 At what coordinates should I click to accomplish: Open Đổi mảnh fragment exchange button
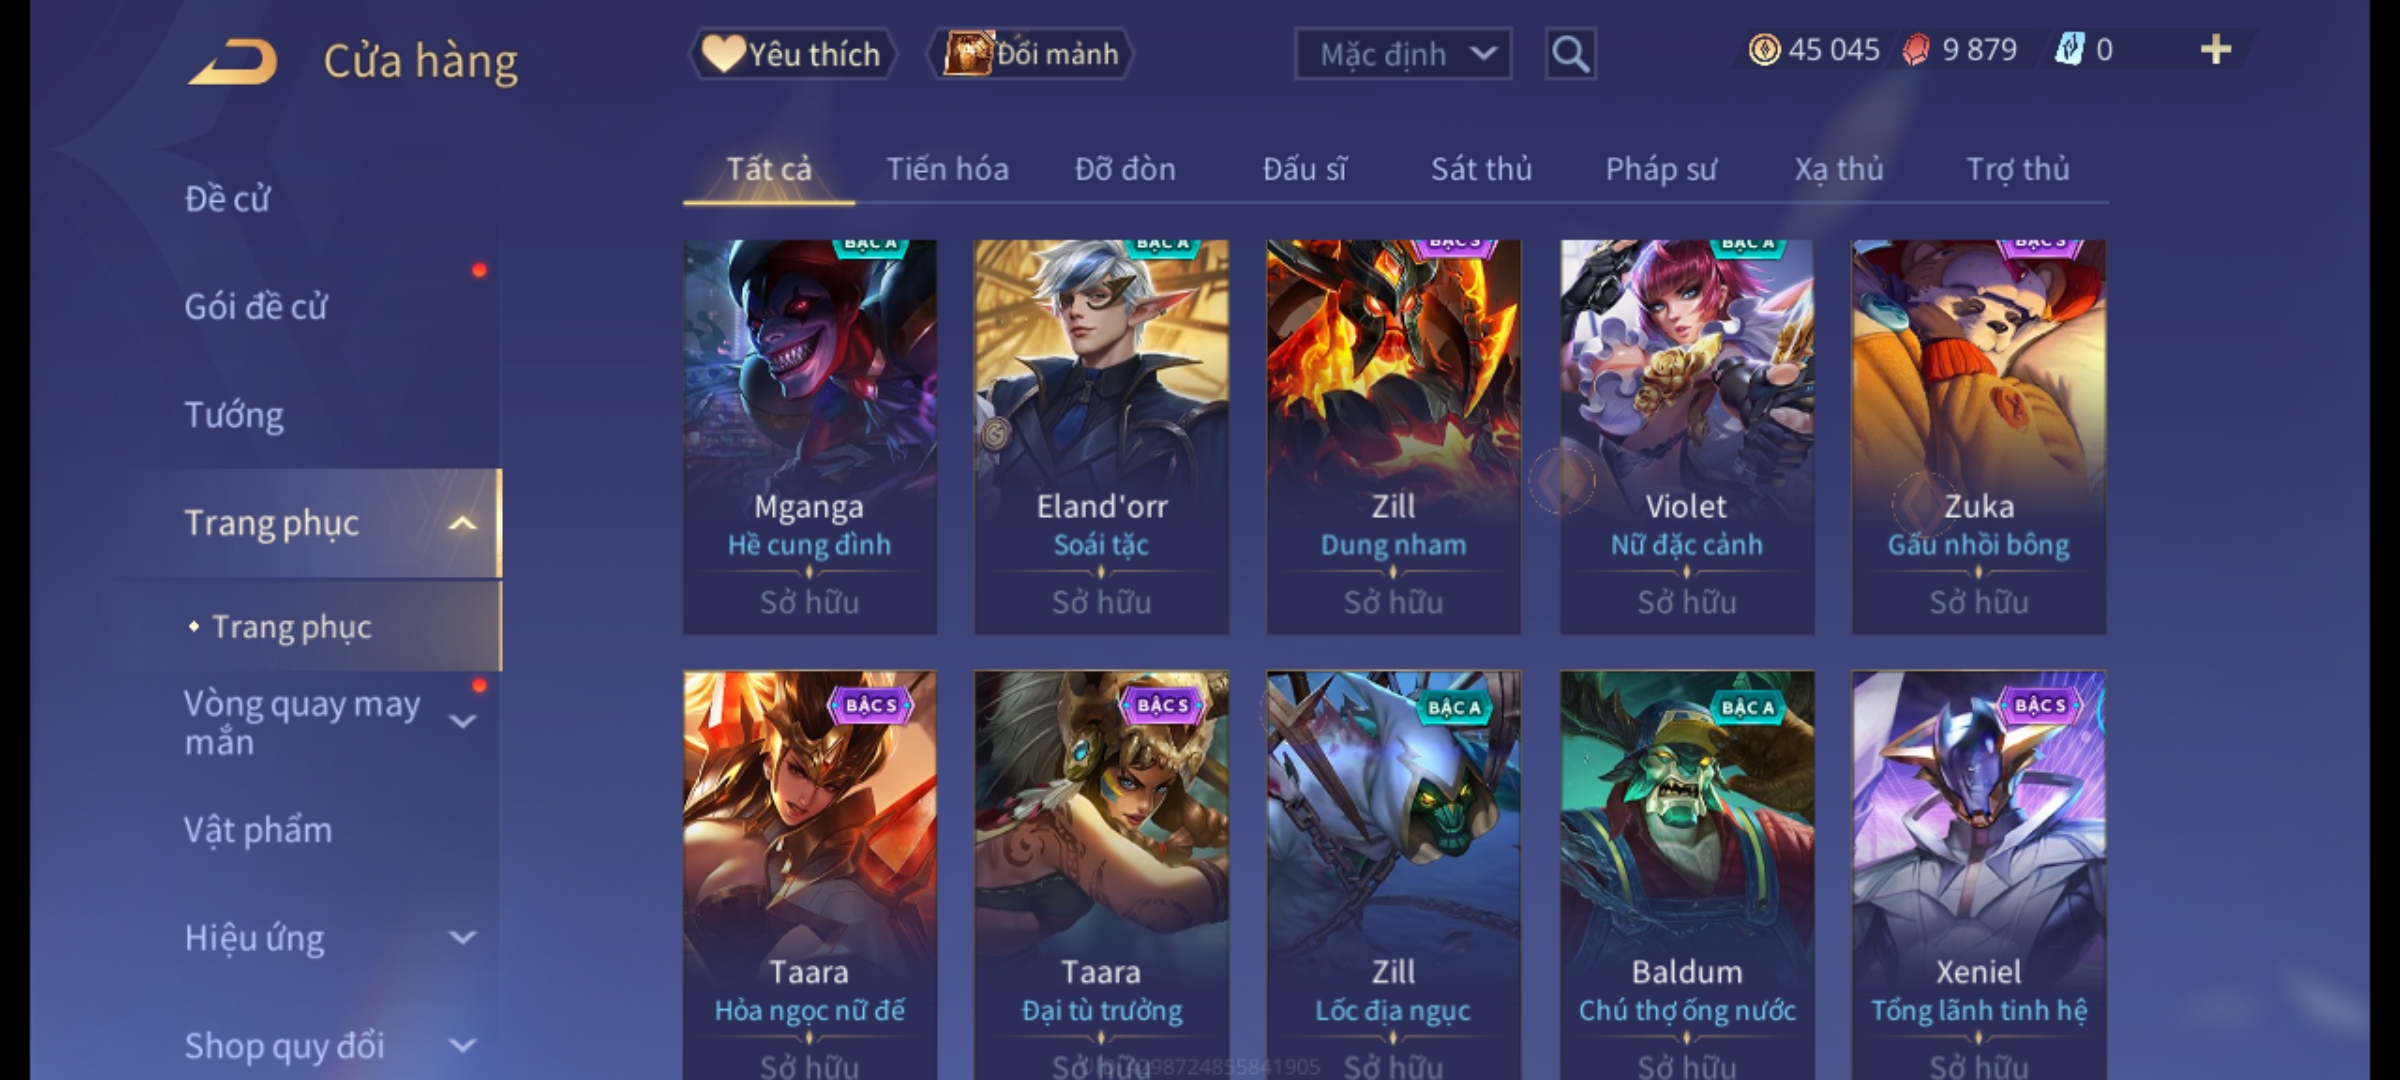pyautogui.click(x=1030, y=54)
